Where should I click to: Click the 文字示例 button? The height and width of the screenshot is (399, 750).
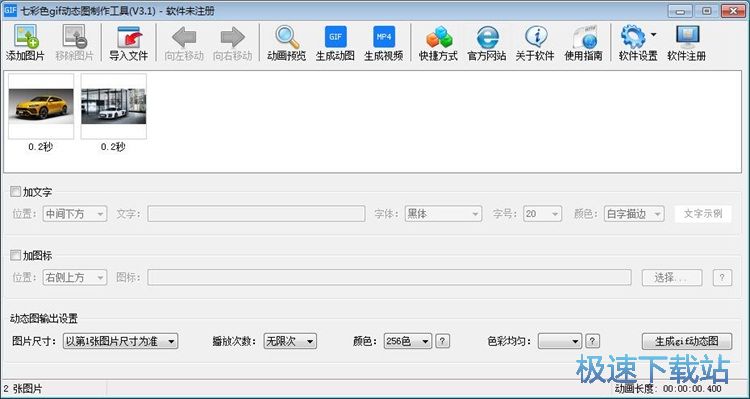pos(703,214)
